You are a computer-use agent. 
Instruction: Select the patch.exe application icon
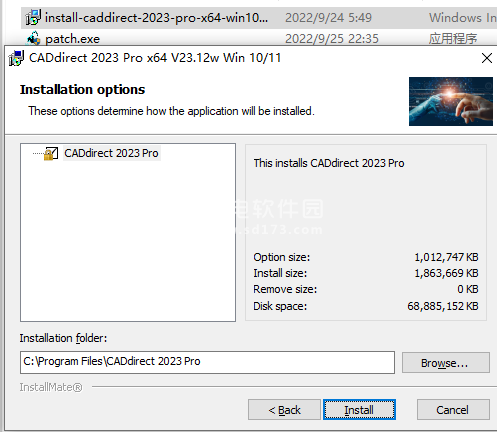pyautogui.click(x=34, y=39)
